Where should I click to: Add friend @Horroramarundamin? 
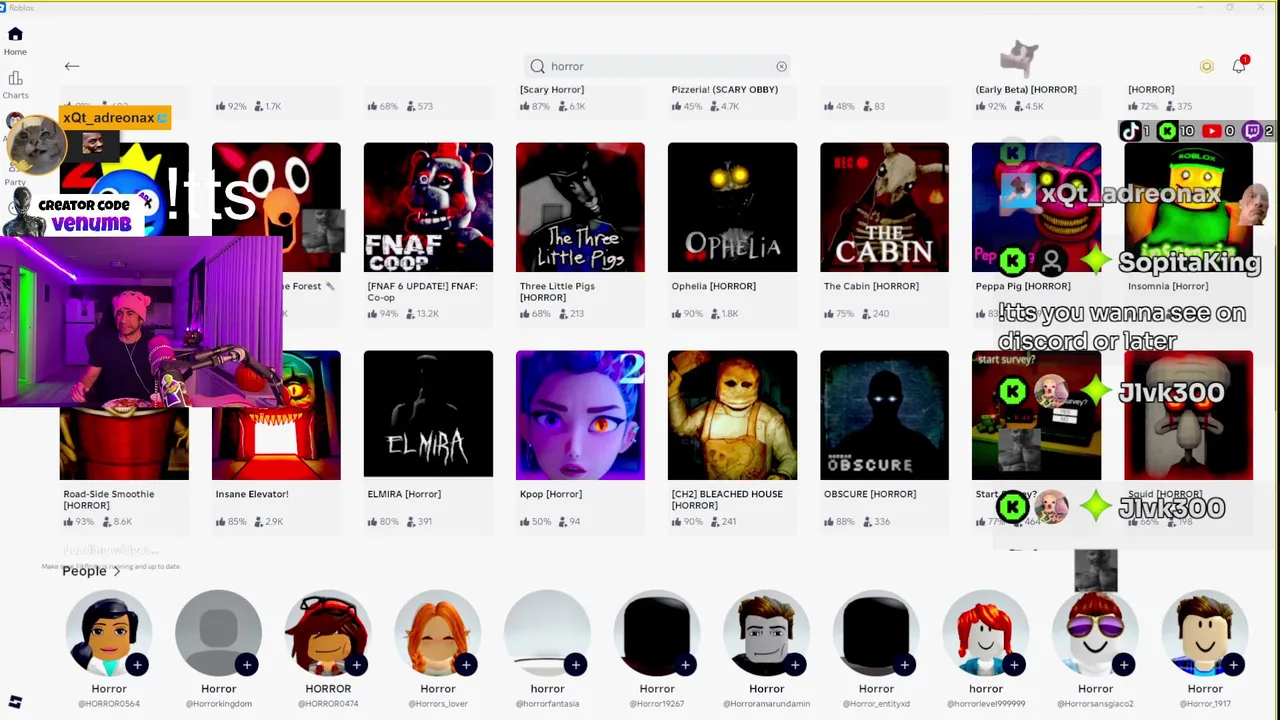pos(795,665)
